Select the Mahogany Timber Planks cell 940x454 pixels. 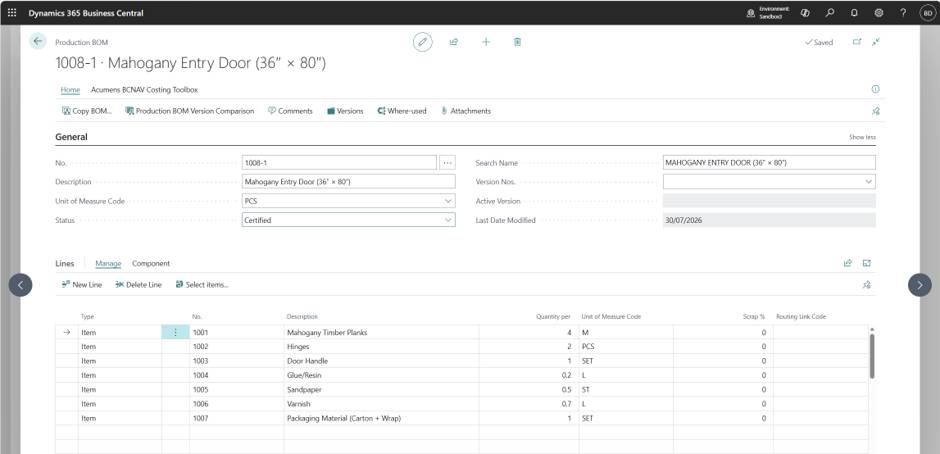pyautogui.click(x=381, y=332)
